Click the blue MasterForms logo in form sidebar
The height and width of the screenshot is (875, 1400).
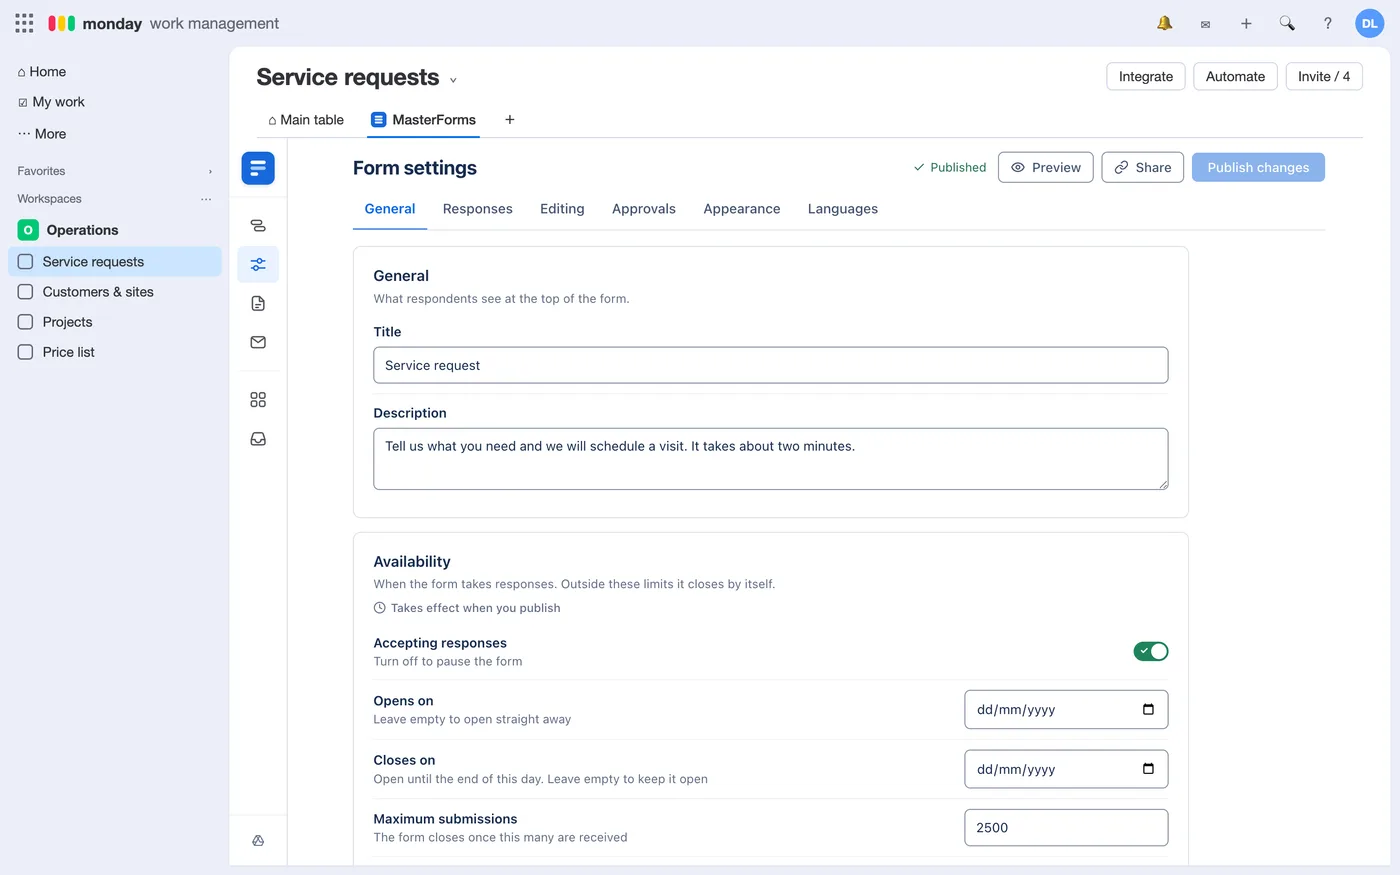pyautogui.click(x=258, y=168)
